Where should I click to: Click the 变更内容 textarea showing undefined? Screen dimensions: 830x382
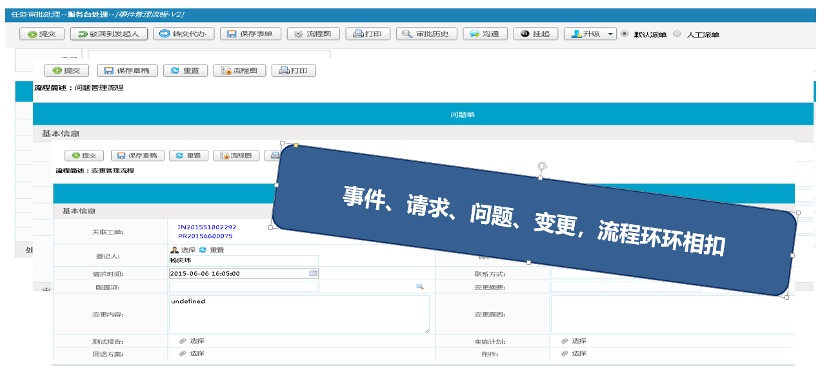299,314
